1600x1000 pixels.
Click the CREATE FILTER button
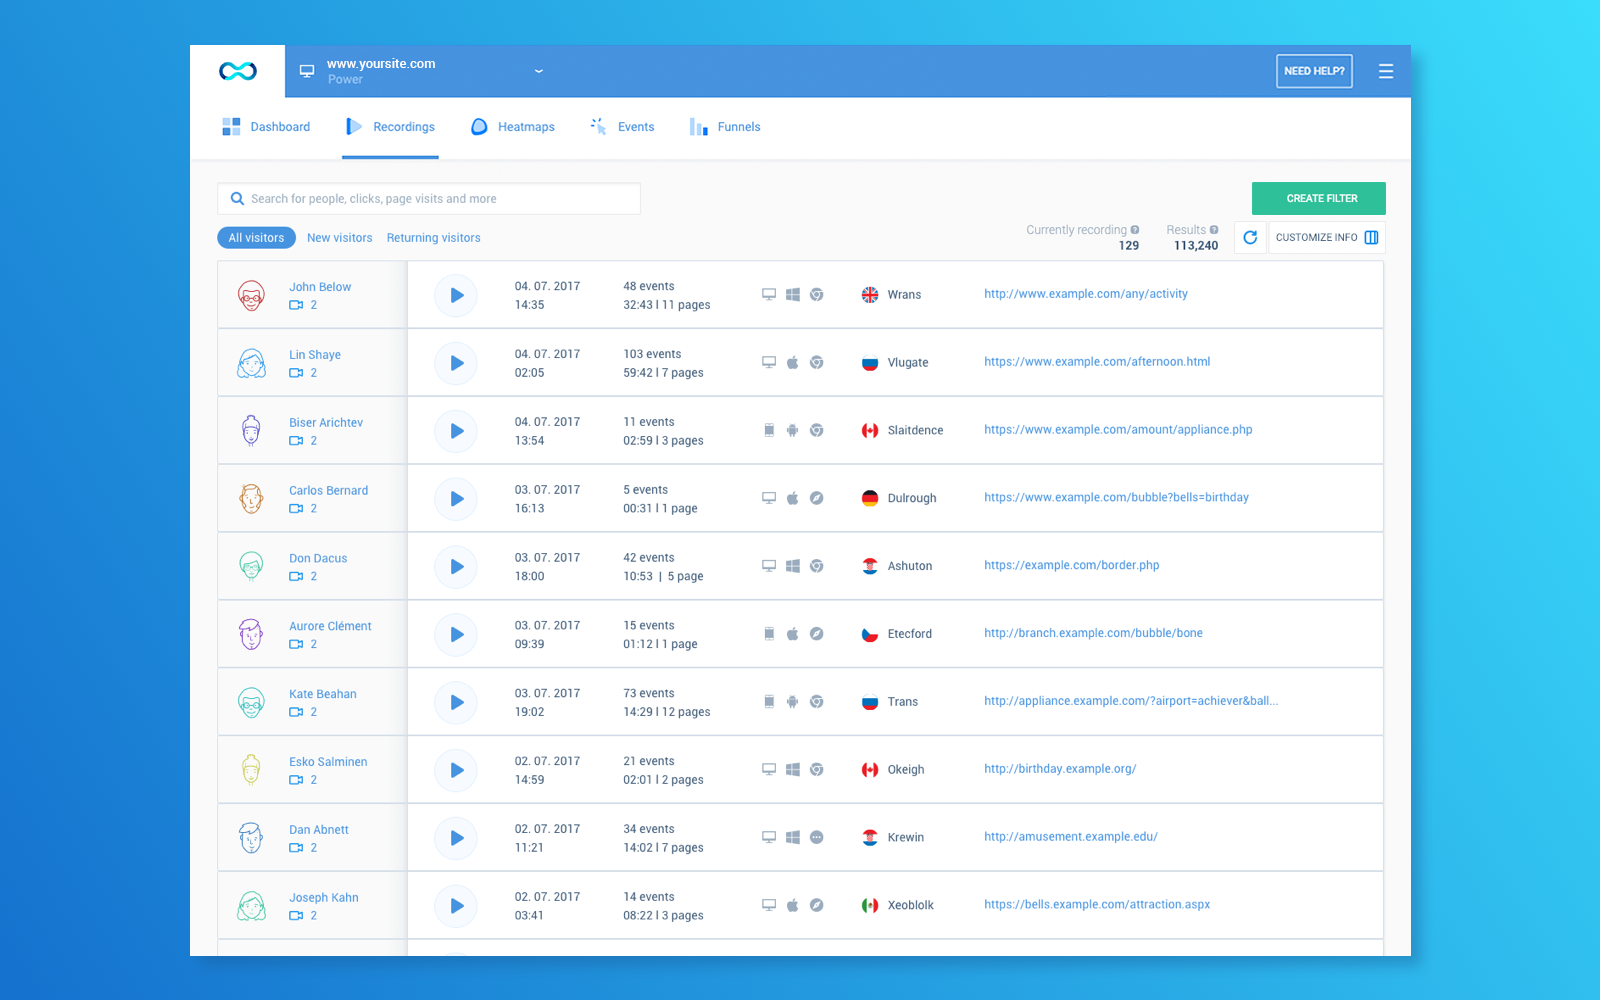coord(1318,198)
